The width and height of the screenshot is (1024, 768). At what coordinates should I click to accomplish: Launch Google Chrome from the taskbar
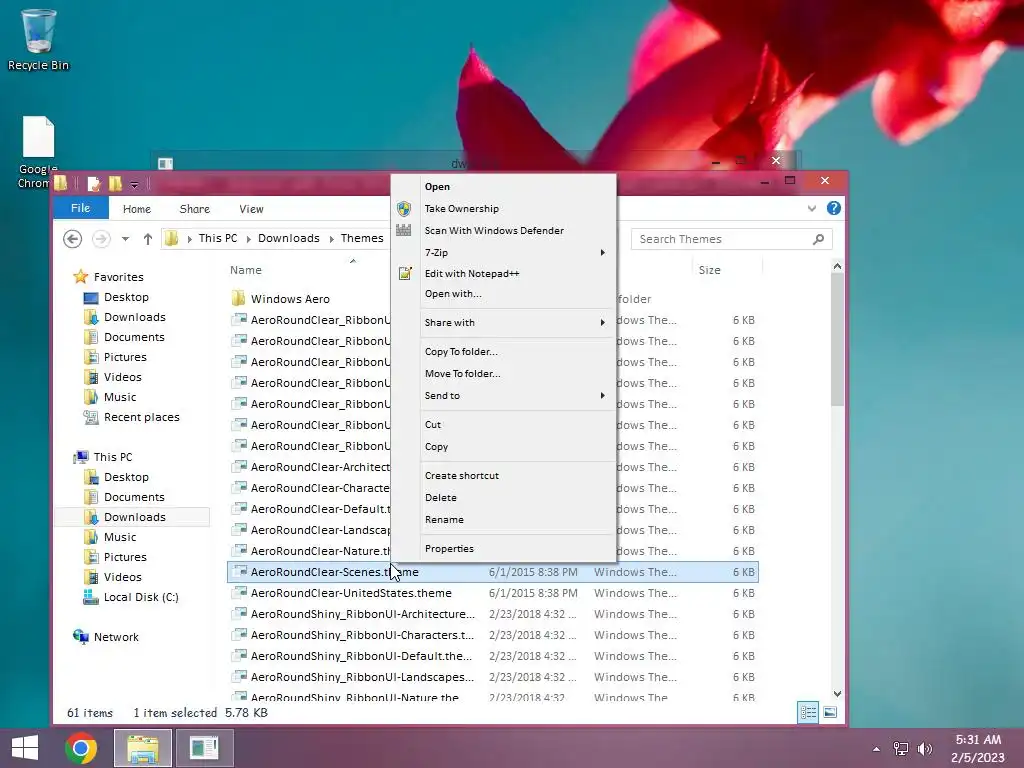(x=81, y=748)
